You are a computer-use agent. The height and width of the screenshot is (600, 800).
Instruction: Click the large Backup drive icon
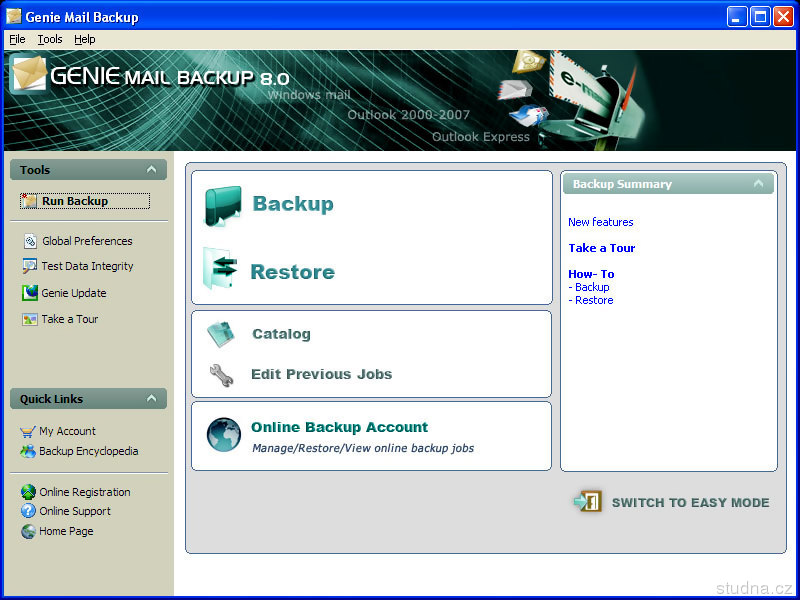pyautogui.click(x=222, y=206)
